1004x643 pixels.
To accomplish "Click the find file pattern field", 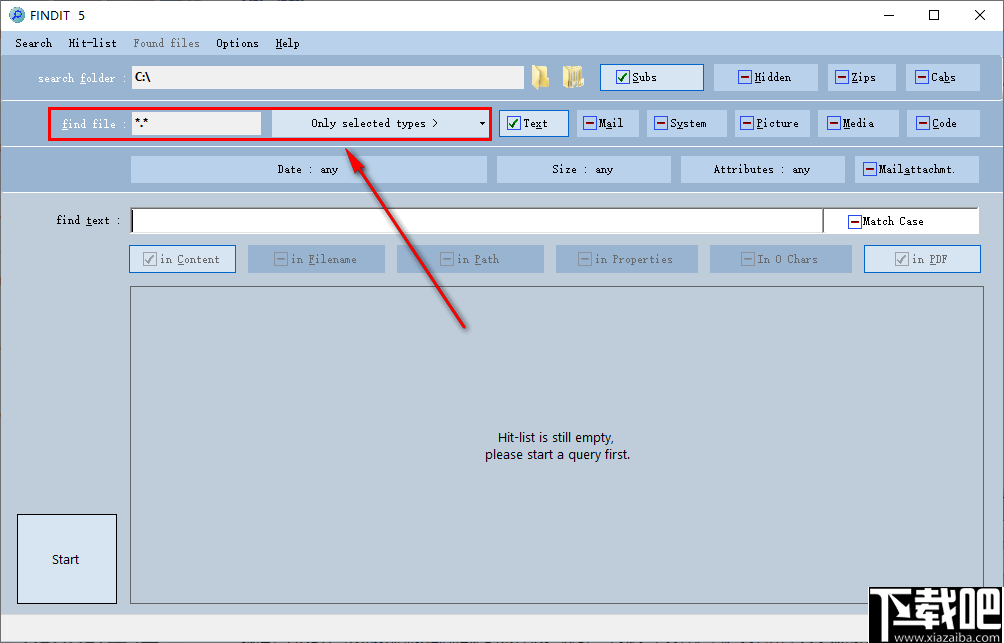I will tap(197, 124).
